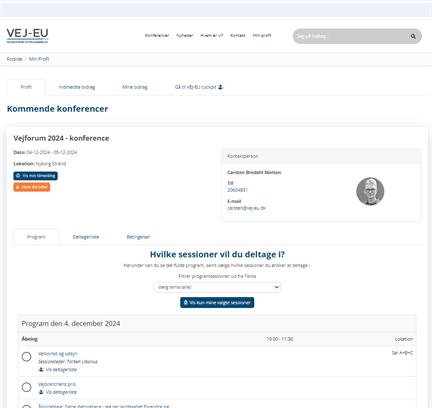Open the Mine bidrag tab
The image size is (432, 408).
tap(135, 87)
